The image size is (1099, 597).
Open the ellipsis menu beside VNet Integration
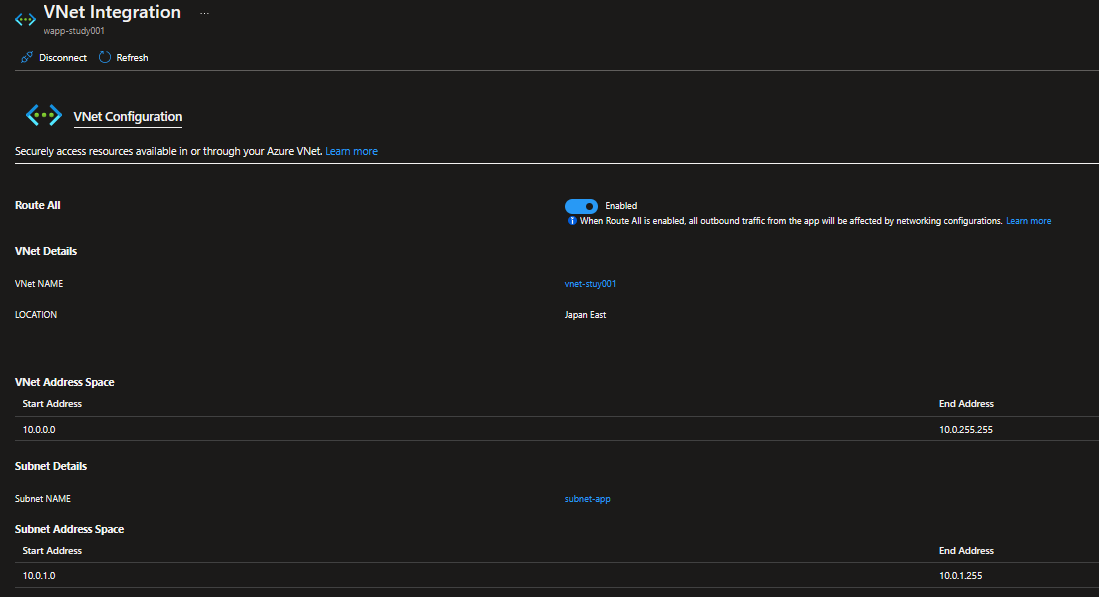click(x=204, y=13)
